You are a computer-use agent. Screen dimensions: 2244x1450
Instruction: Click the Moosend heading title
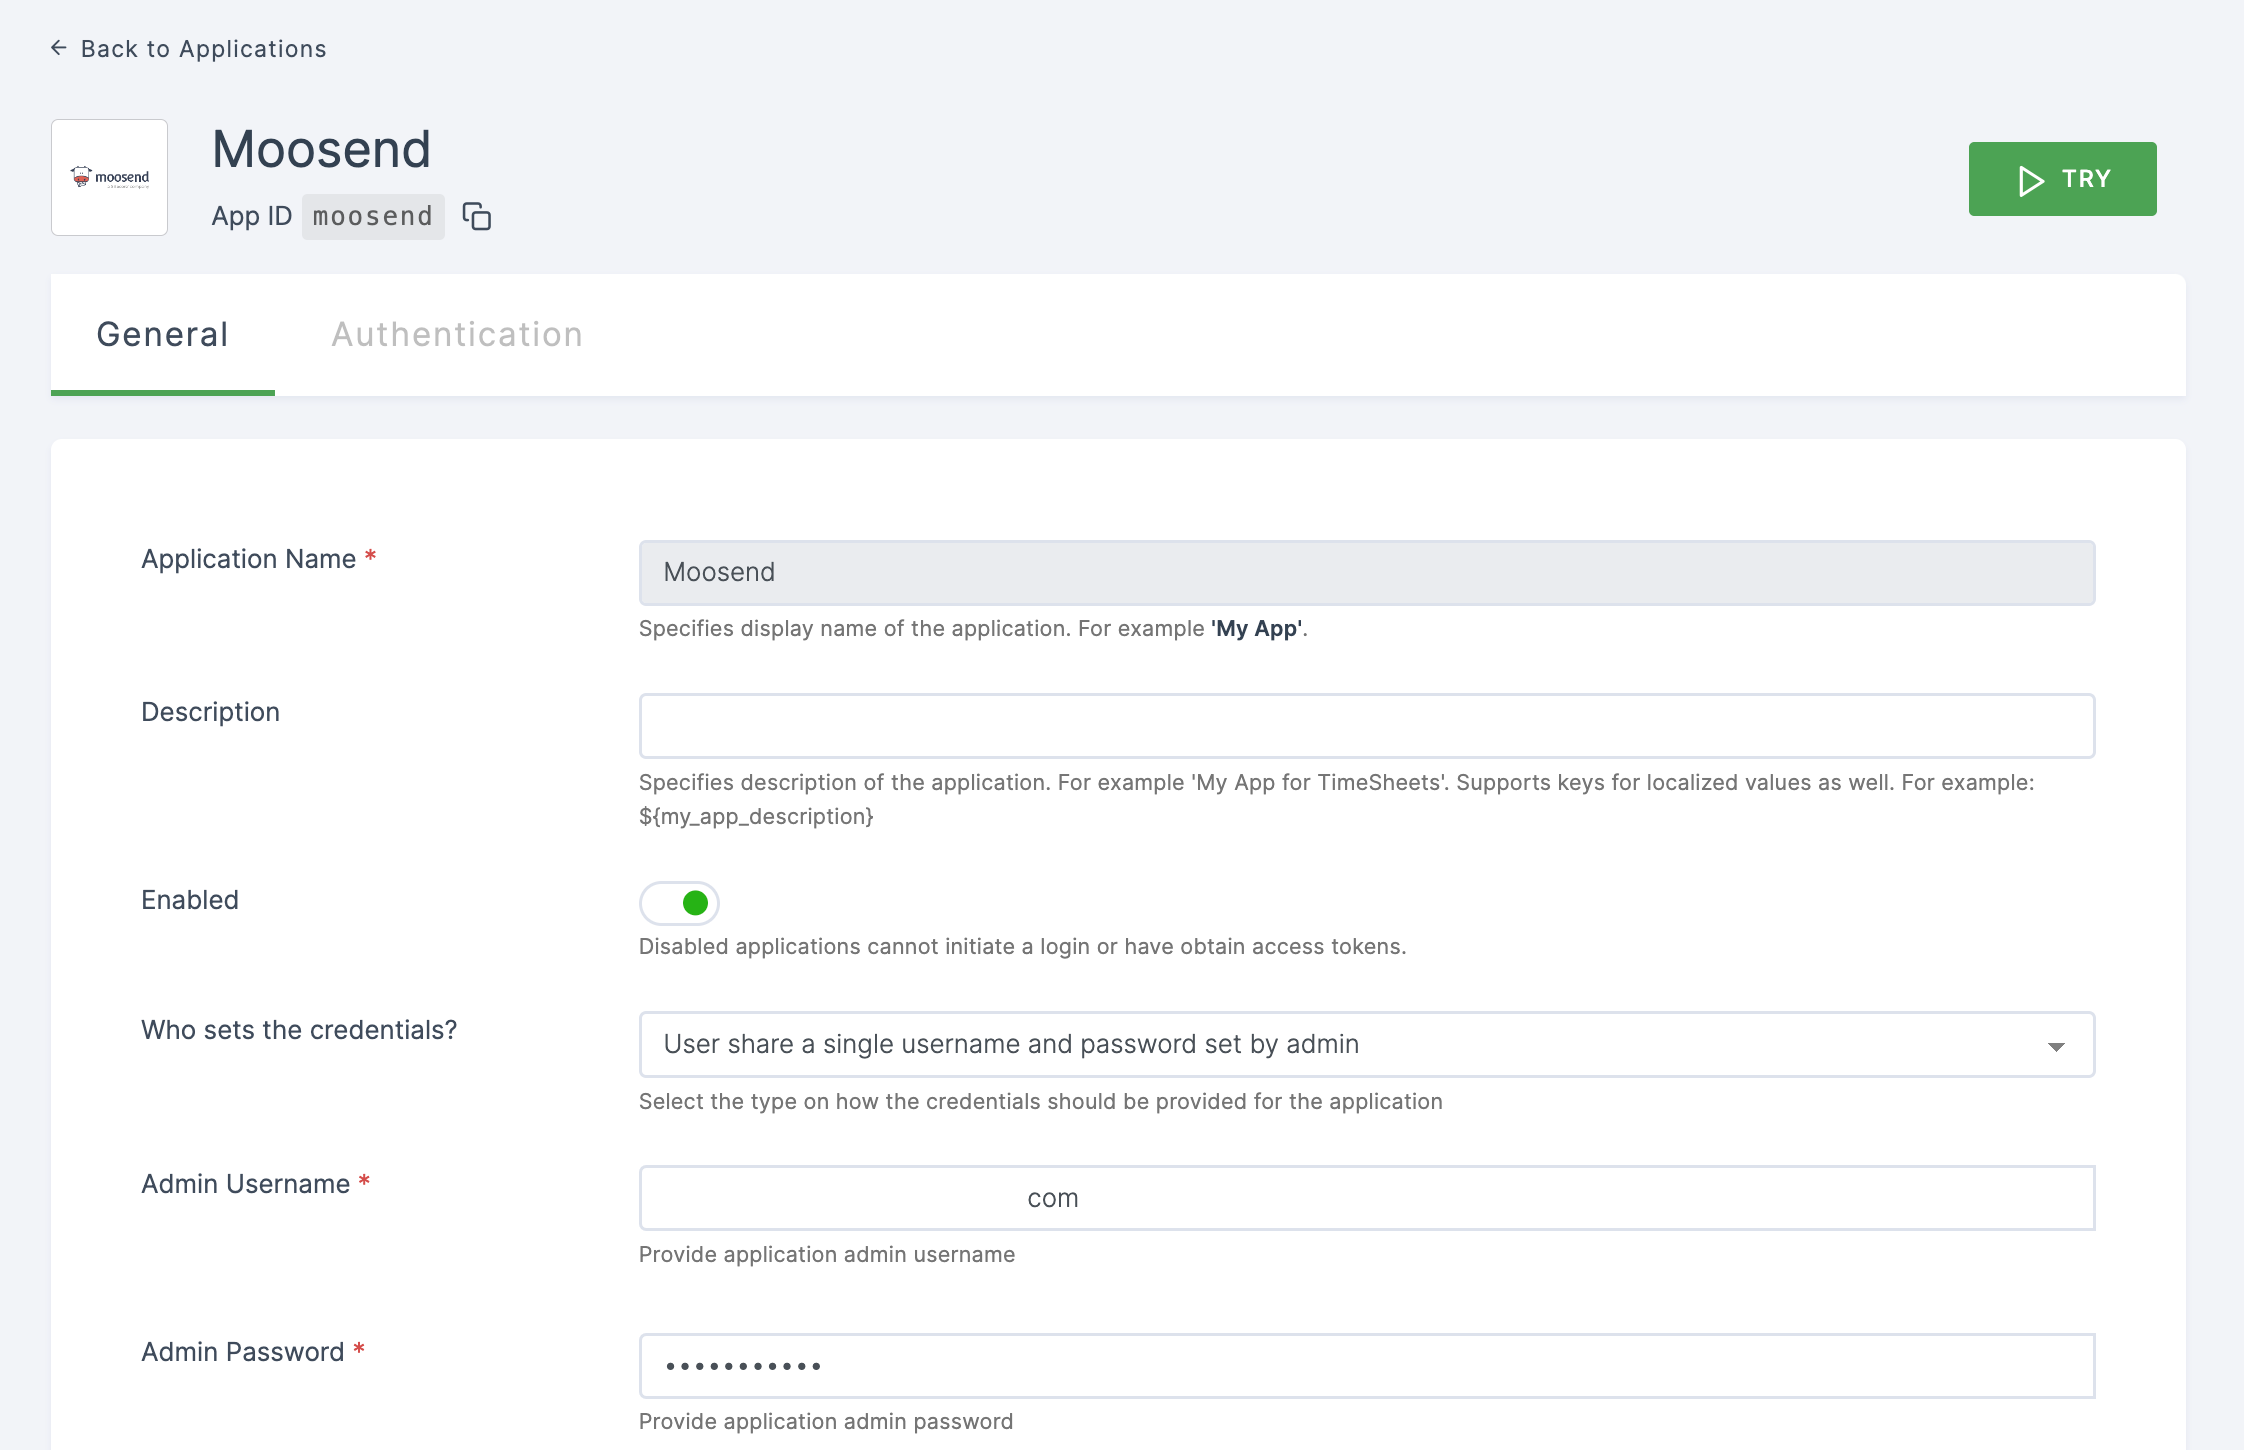point(321,150)
